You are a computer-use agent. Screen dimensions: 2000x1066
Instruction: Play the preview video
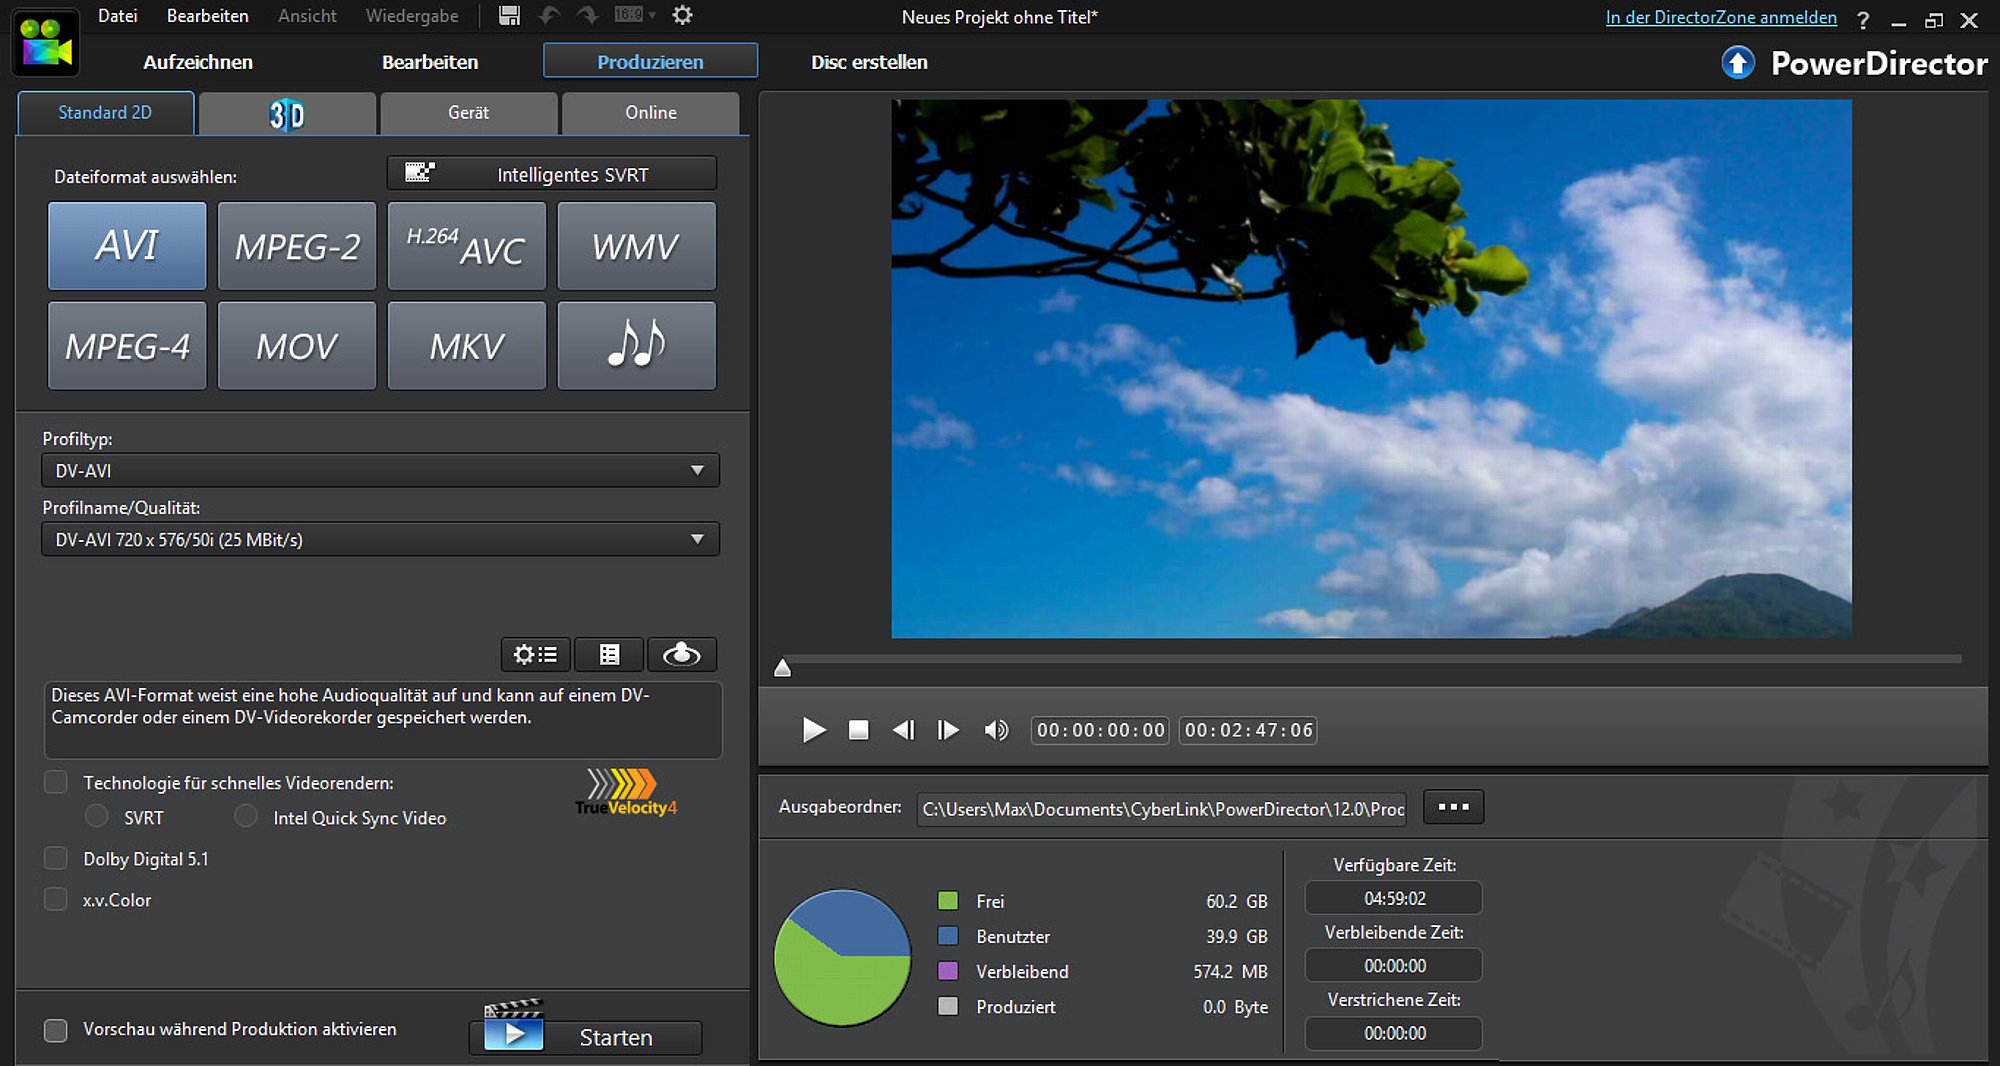(x=814, y=730)
